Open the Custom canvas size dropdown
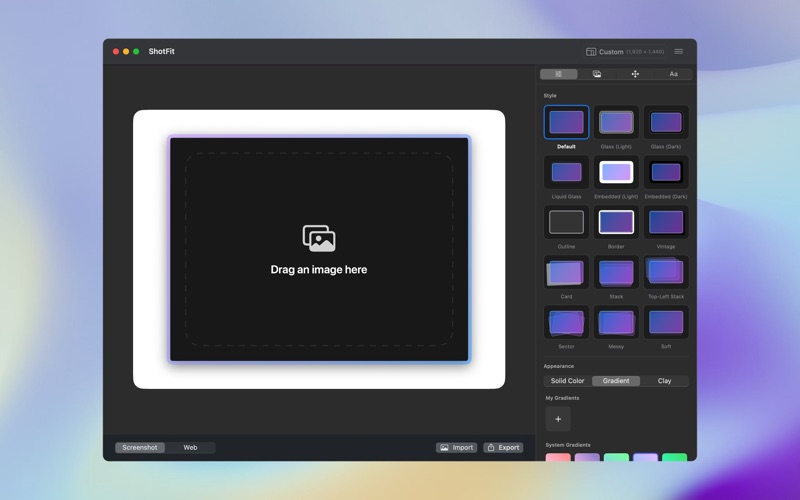This screenshot has height=500, width=800. point(625,52)
